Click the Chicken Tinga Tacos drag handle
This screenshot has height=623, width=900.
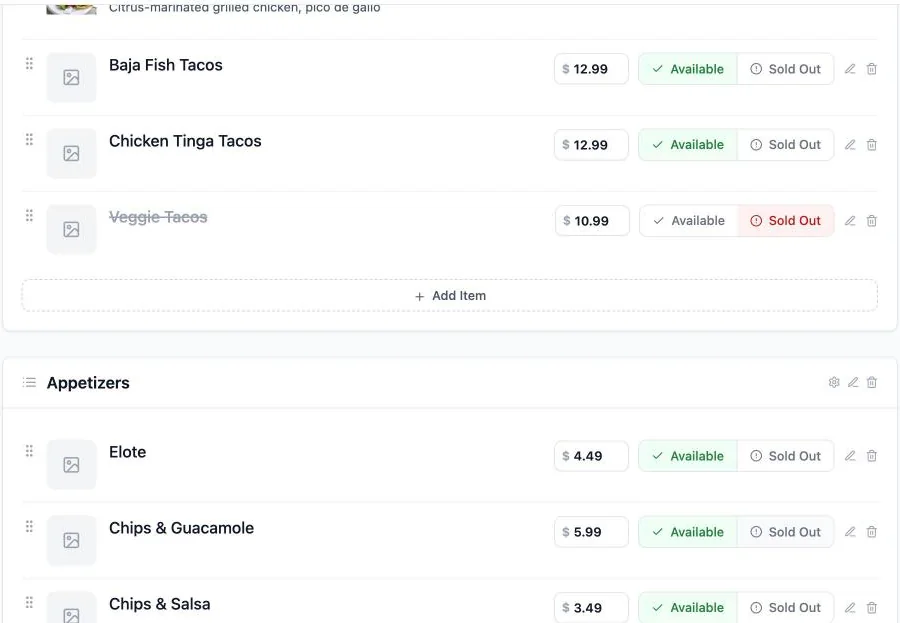pos(29,140)
